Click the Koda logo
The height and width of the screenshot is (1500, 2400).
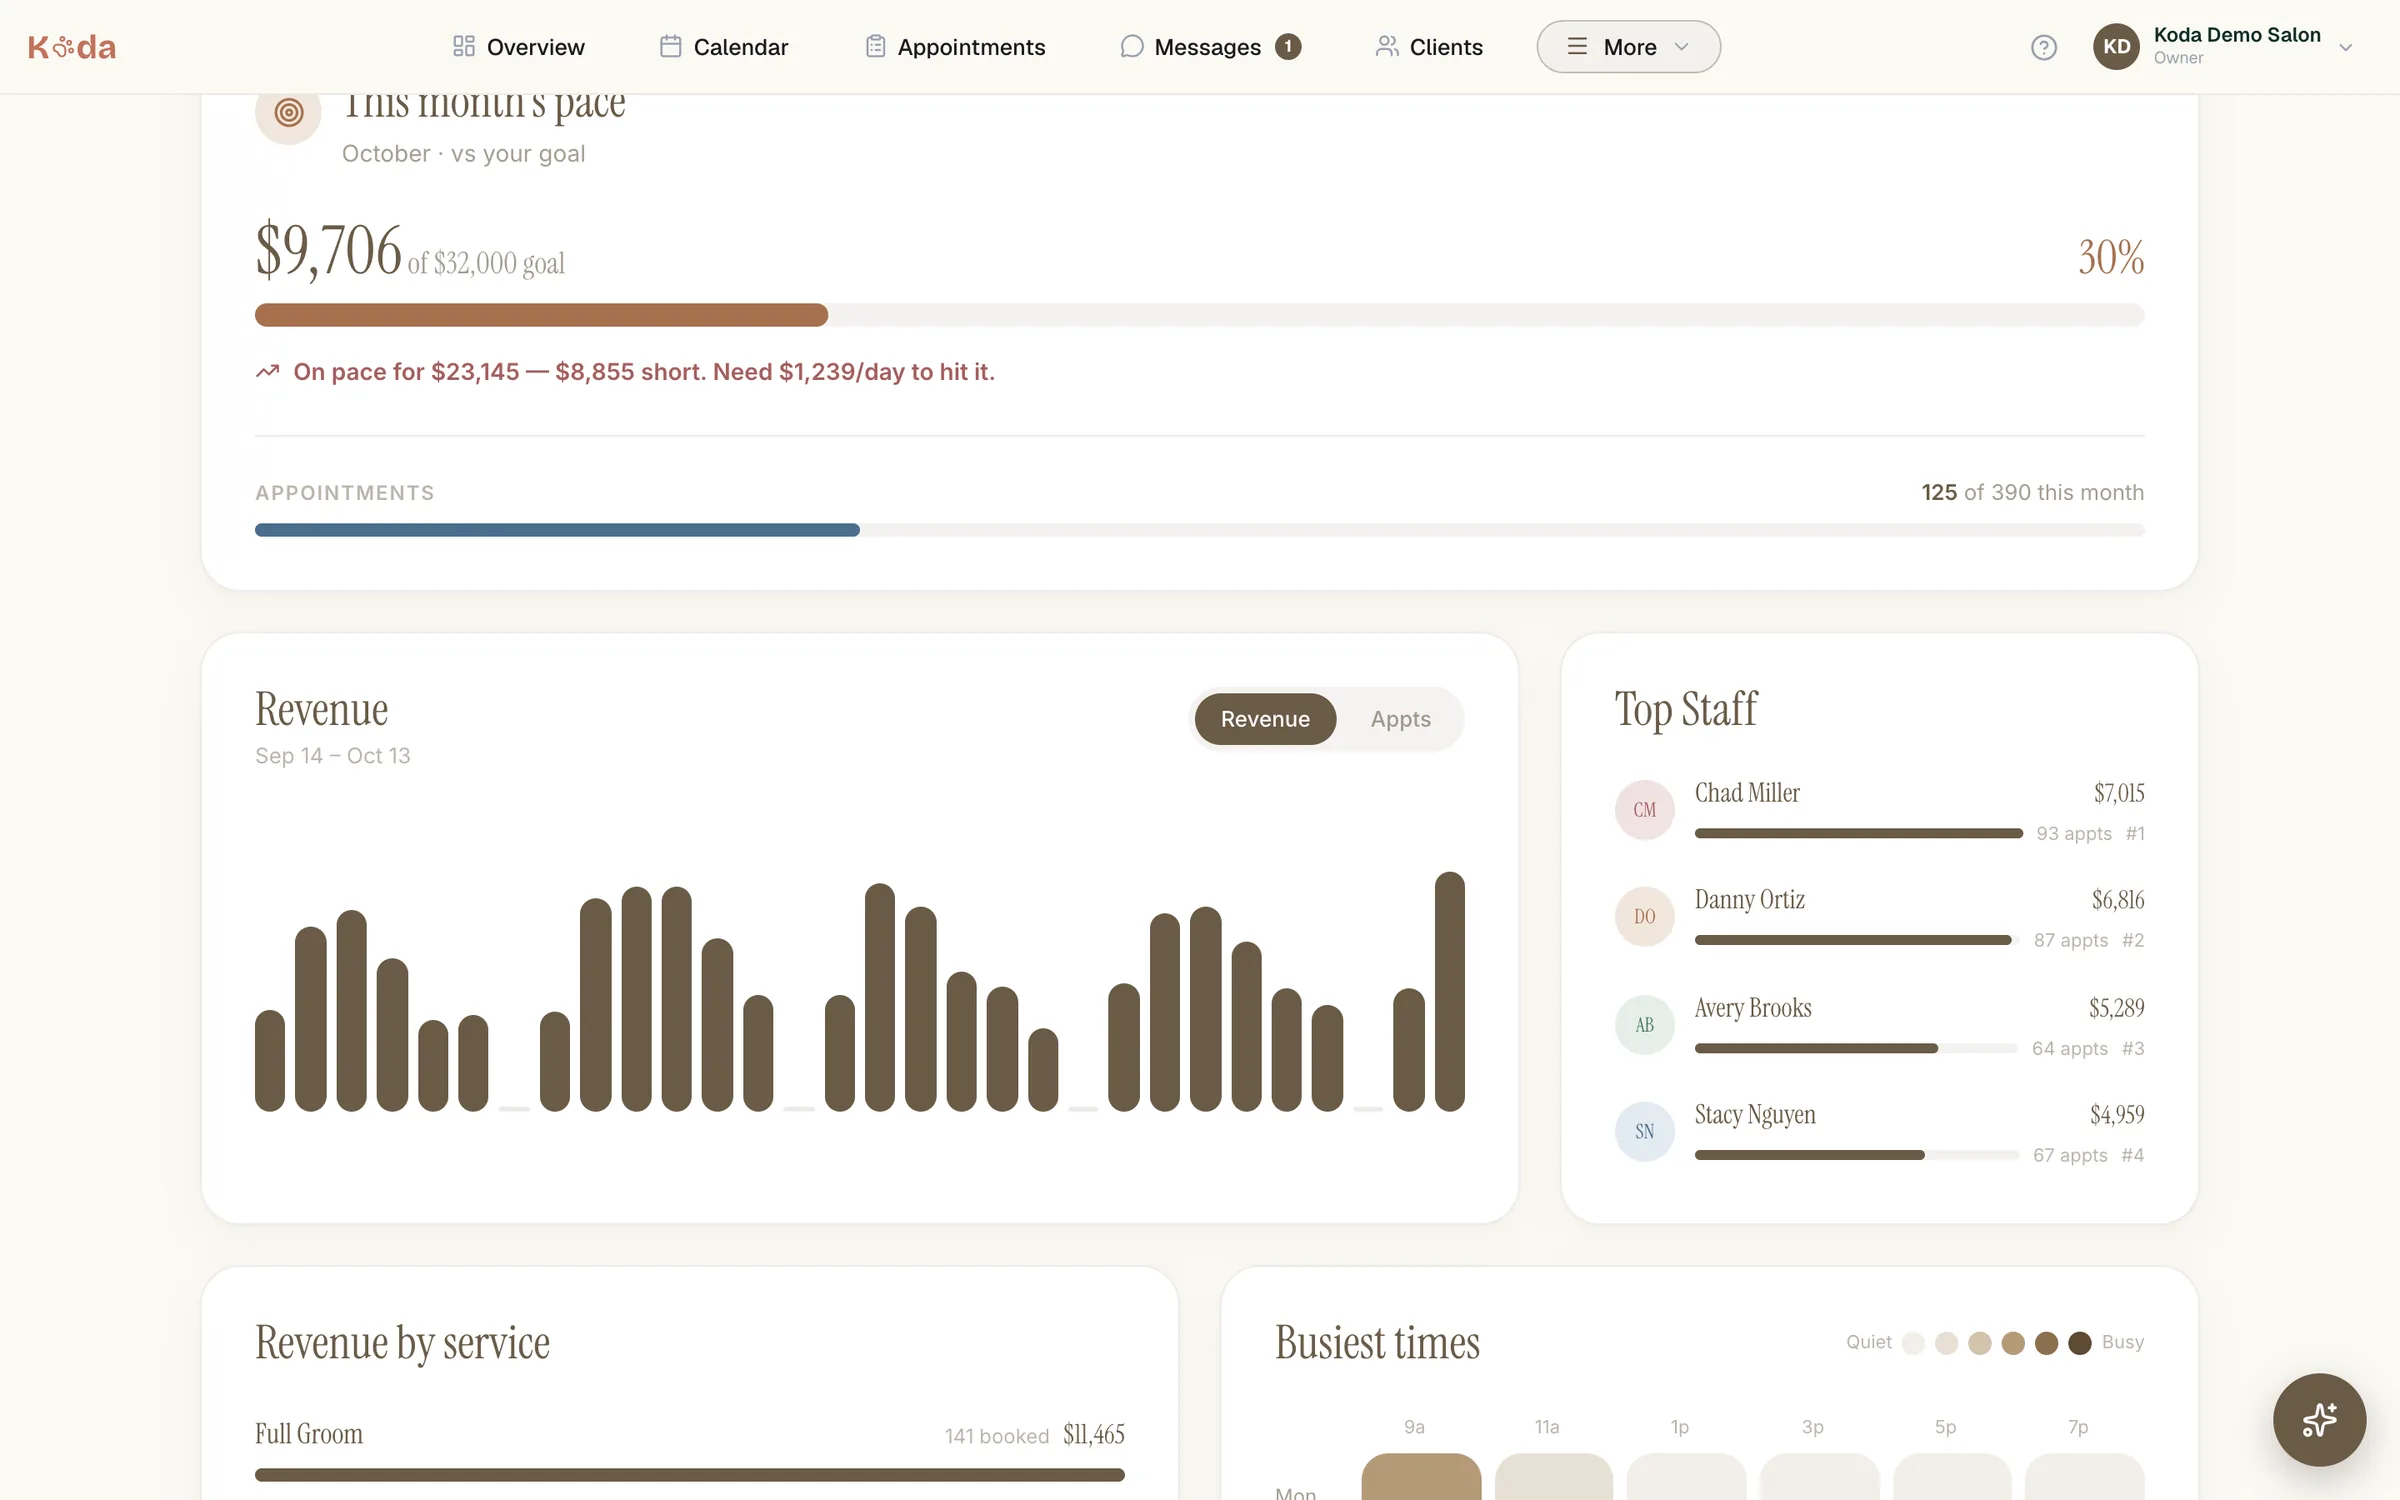pos(72,47)
